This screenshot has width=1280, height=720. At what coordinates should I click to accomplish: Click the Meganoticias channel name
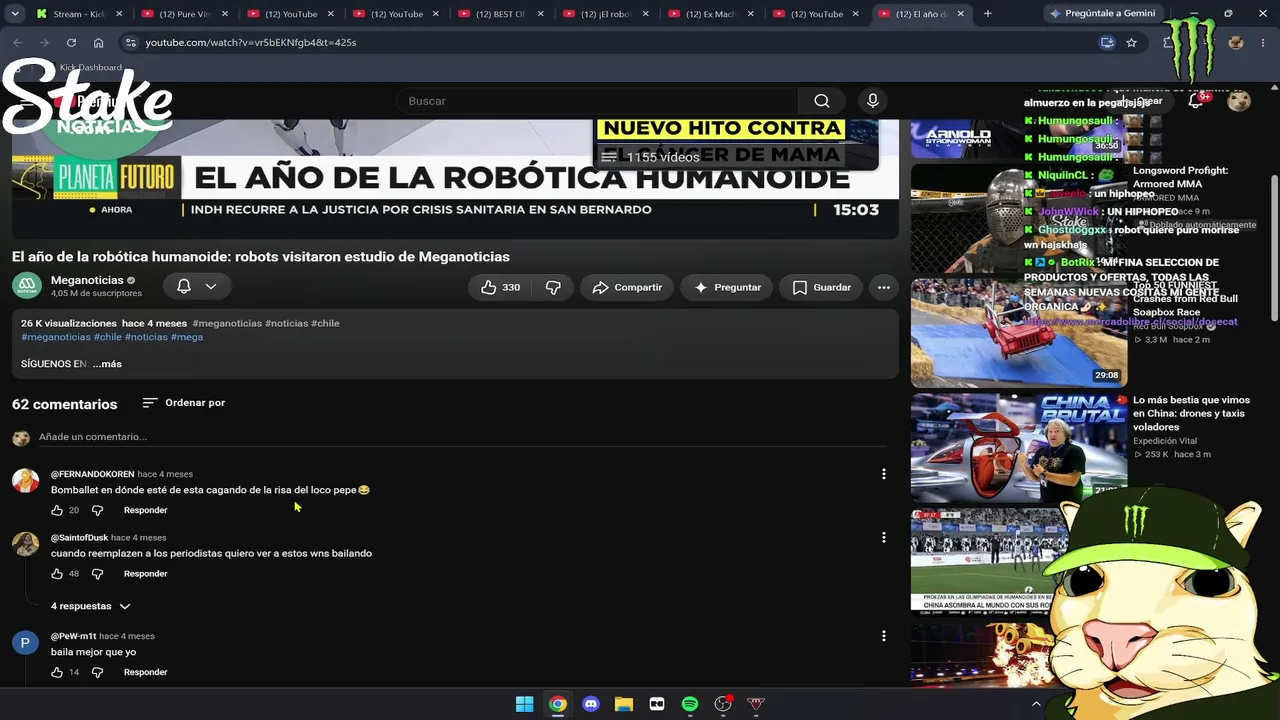(87, 280)
